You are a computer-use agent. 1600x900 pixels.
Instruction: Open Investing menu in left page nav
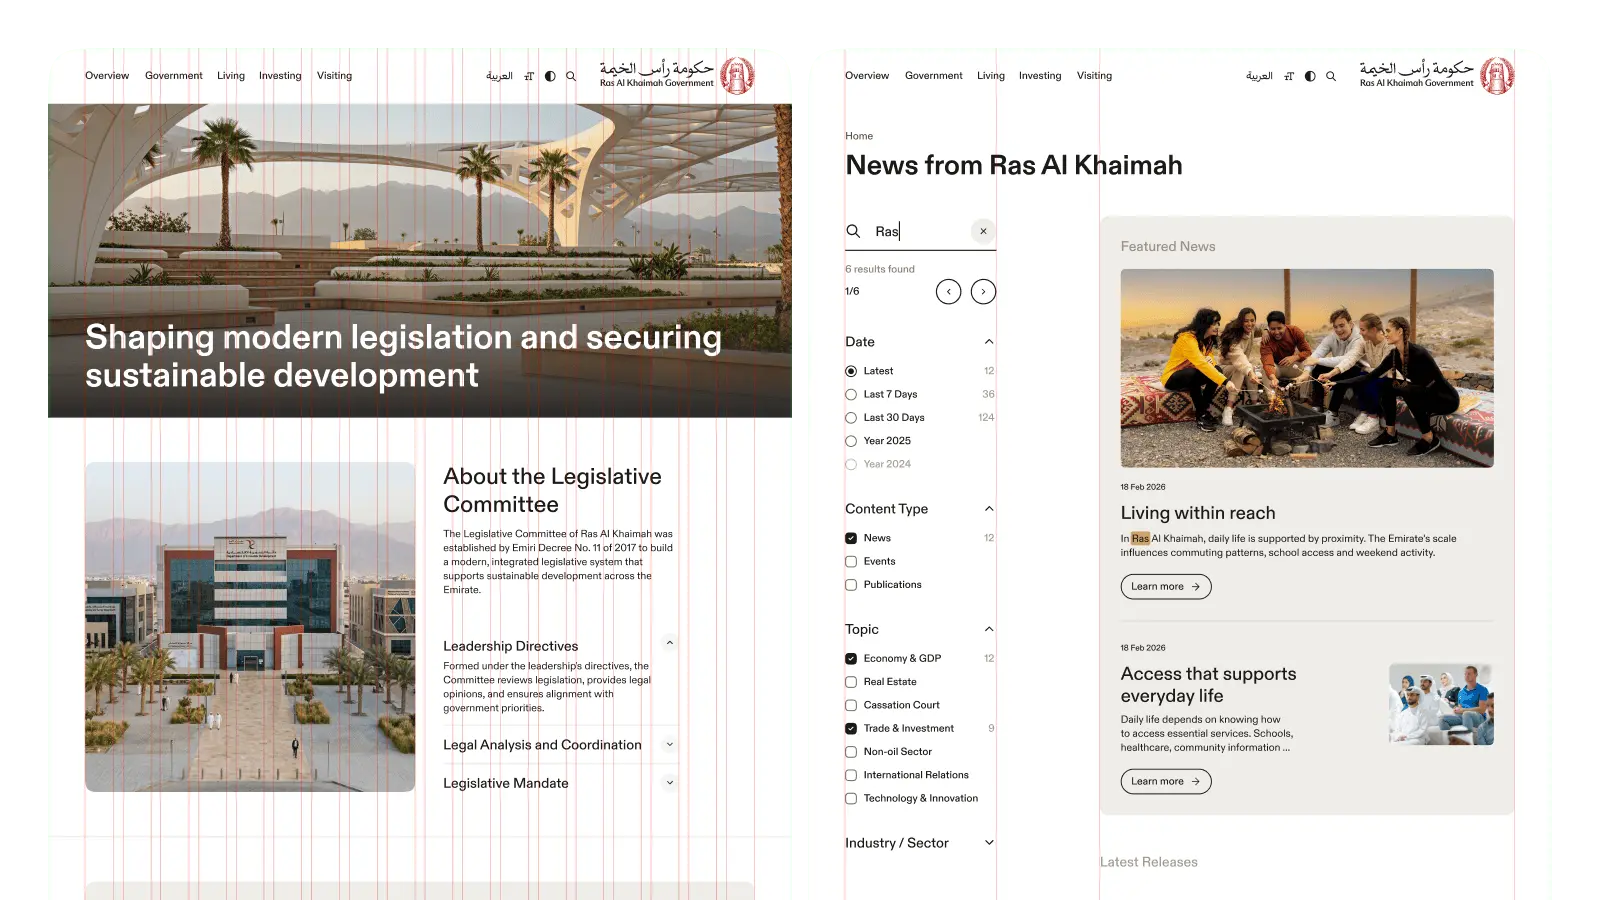[280, 76]
